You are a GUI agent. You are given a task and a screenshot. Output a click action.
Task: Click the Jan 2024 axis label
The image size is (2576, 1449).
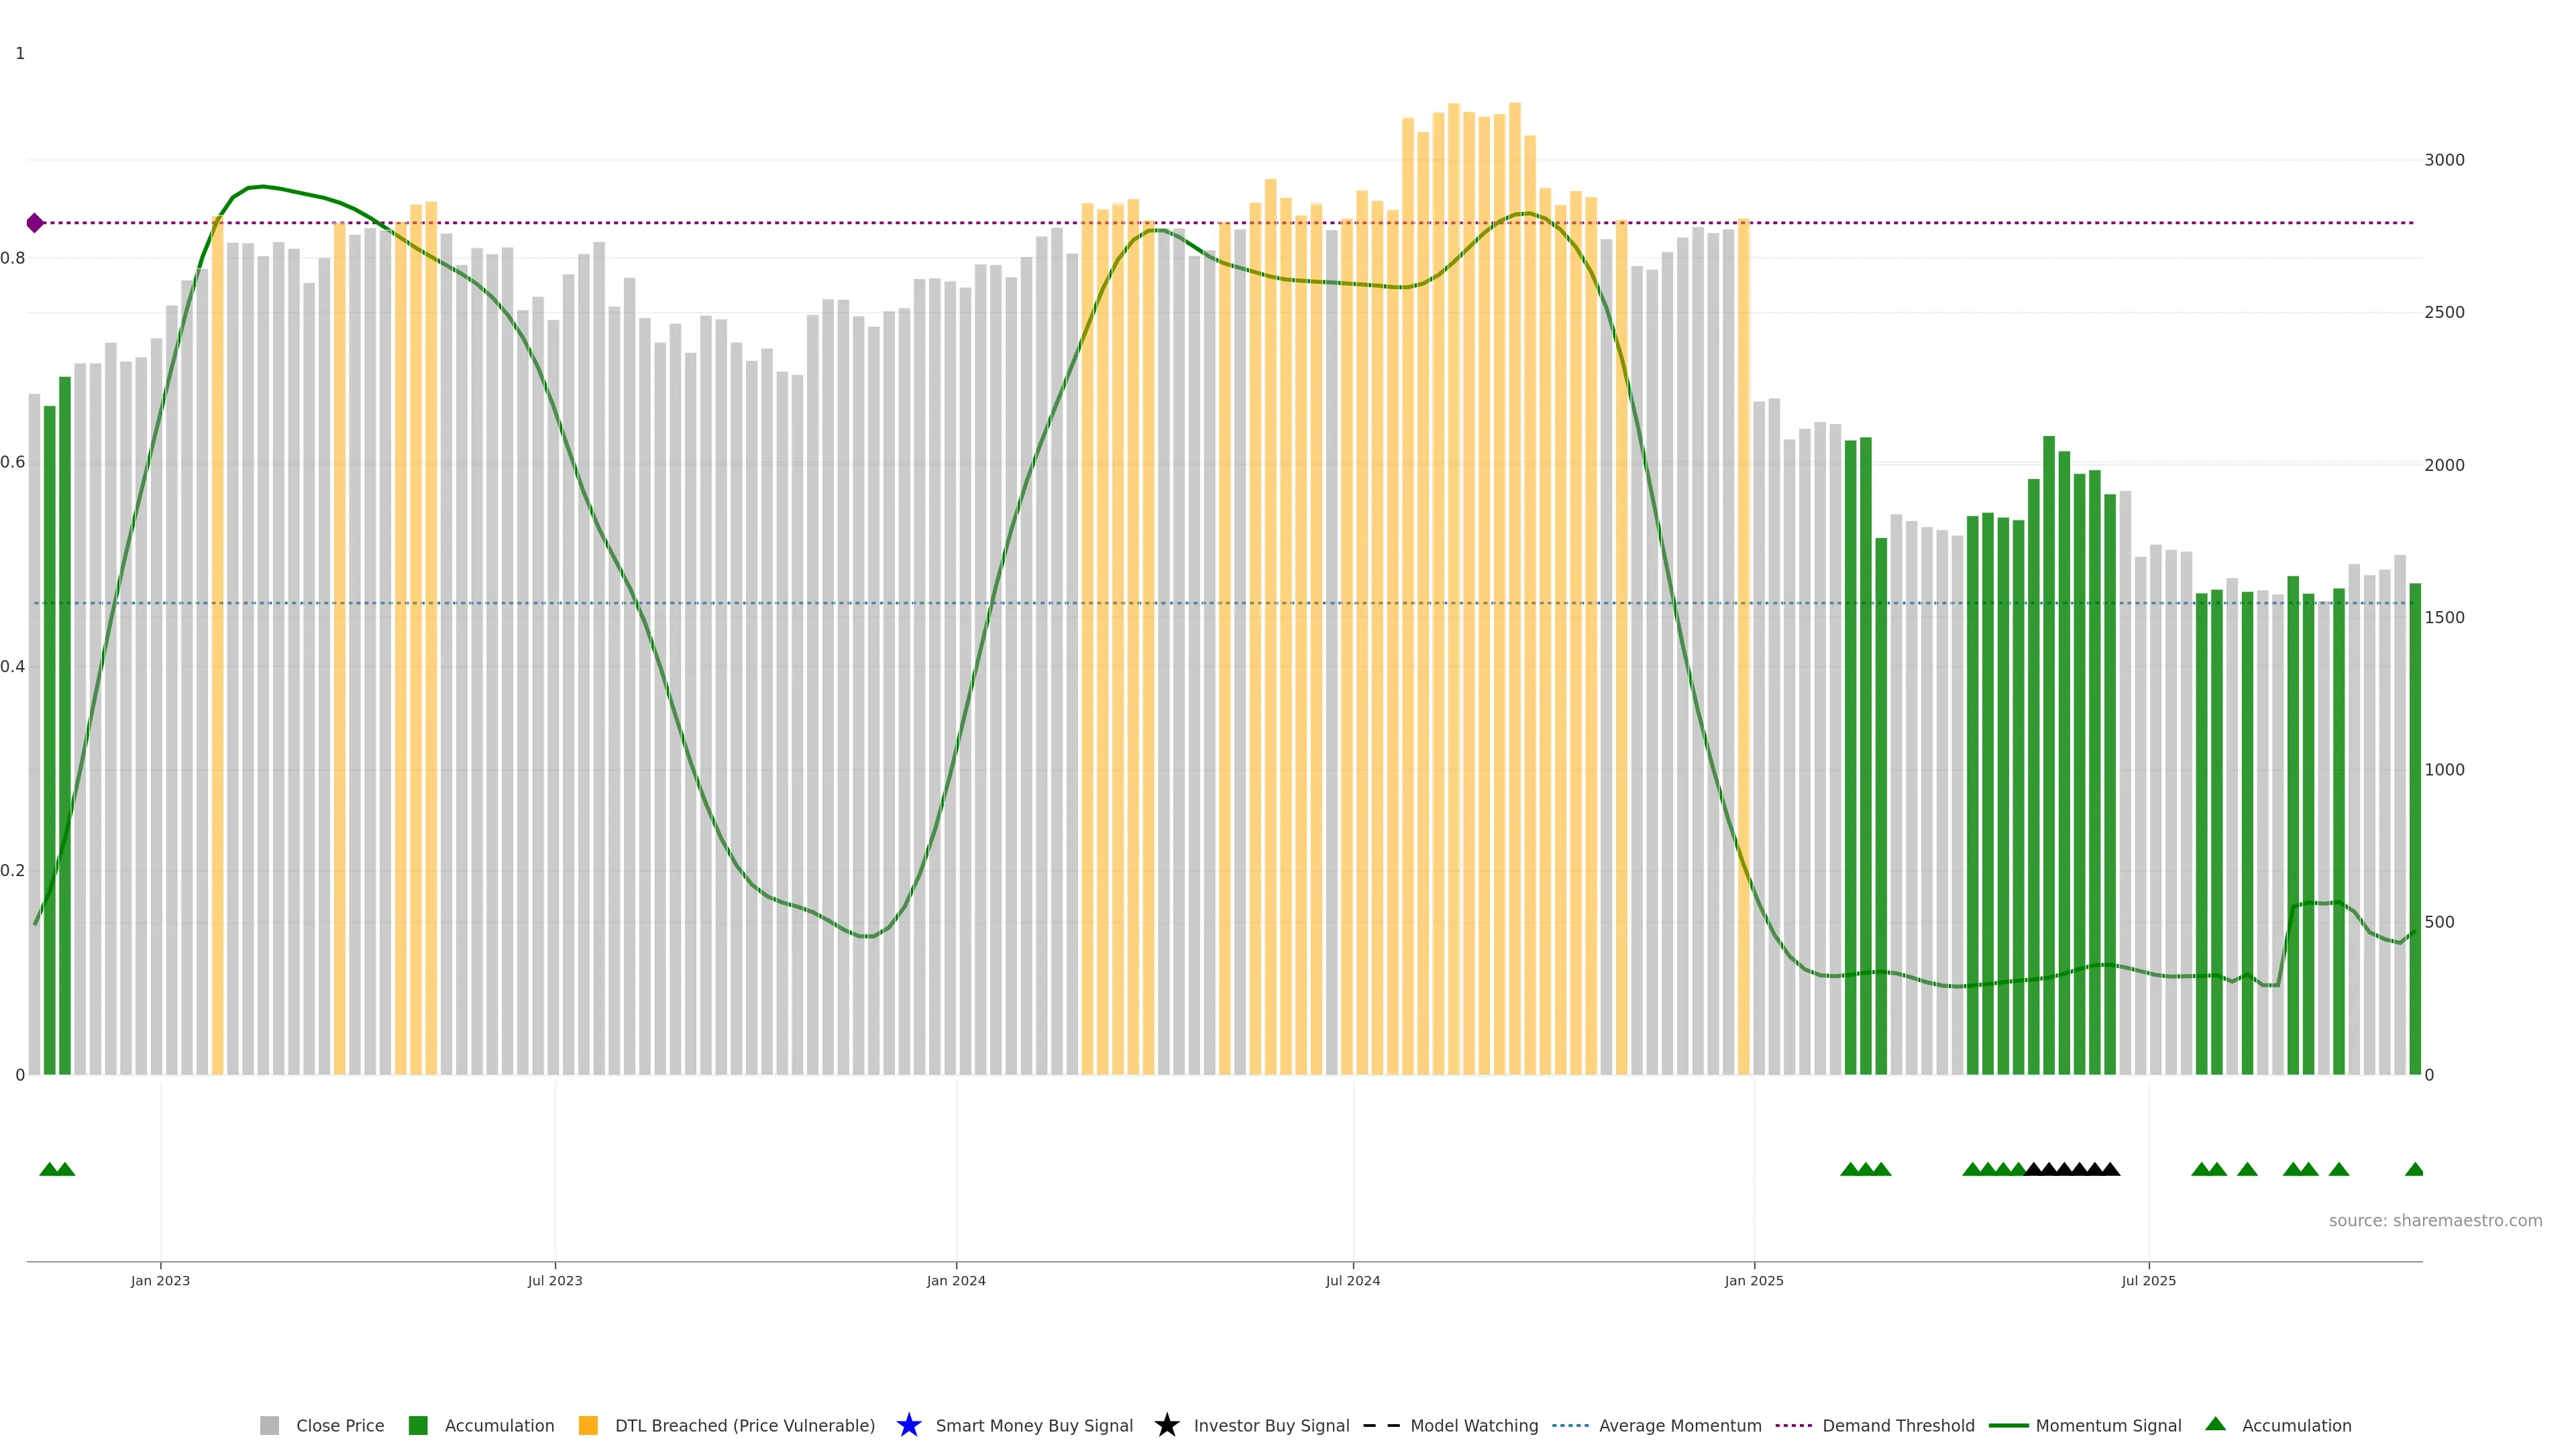pos(955,1280)
